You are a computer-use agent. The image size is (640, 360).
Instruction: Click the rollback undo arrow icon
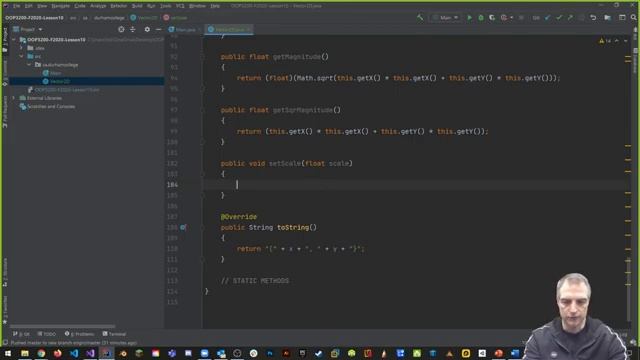[593, 18]
